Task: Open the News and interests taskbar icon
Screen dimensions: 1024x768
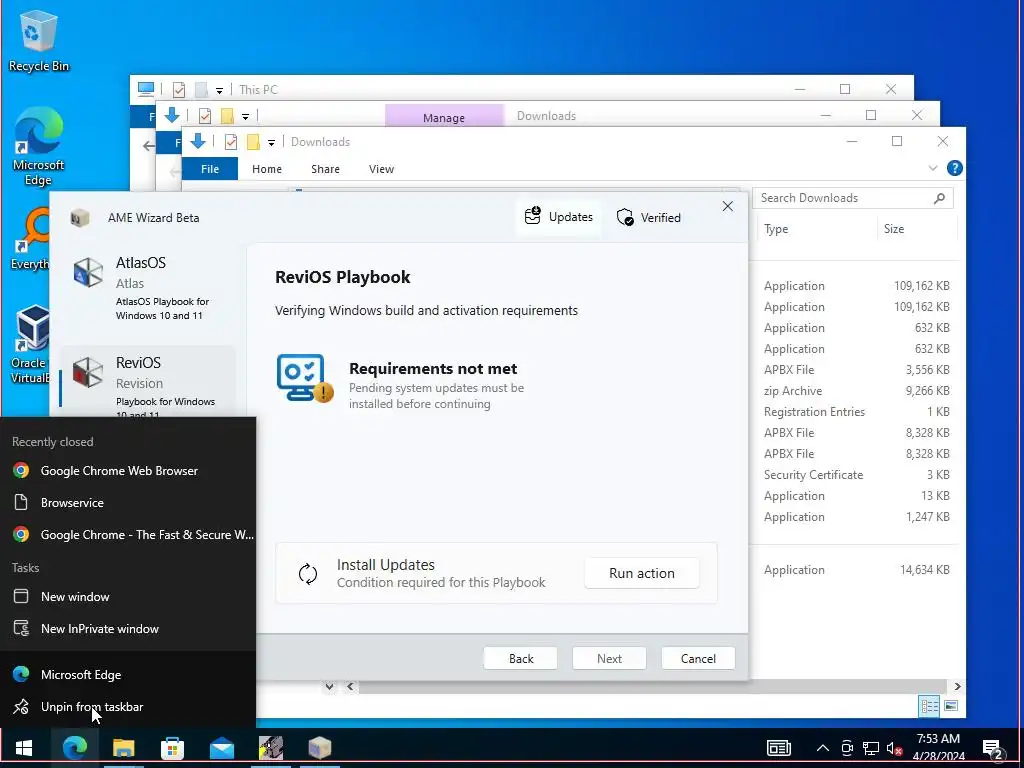Action: 778,748
